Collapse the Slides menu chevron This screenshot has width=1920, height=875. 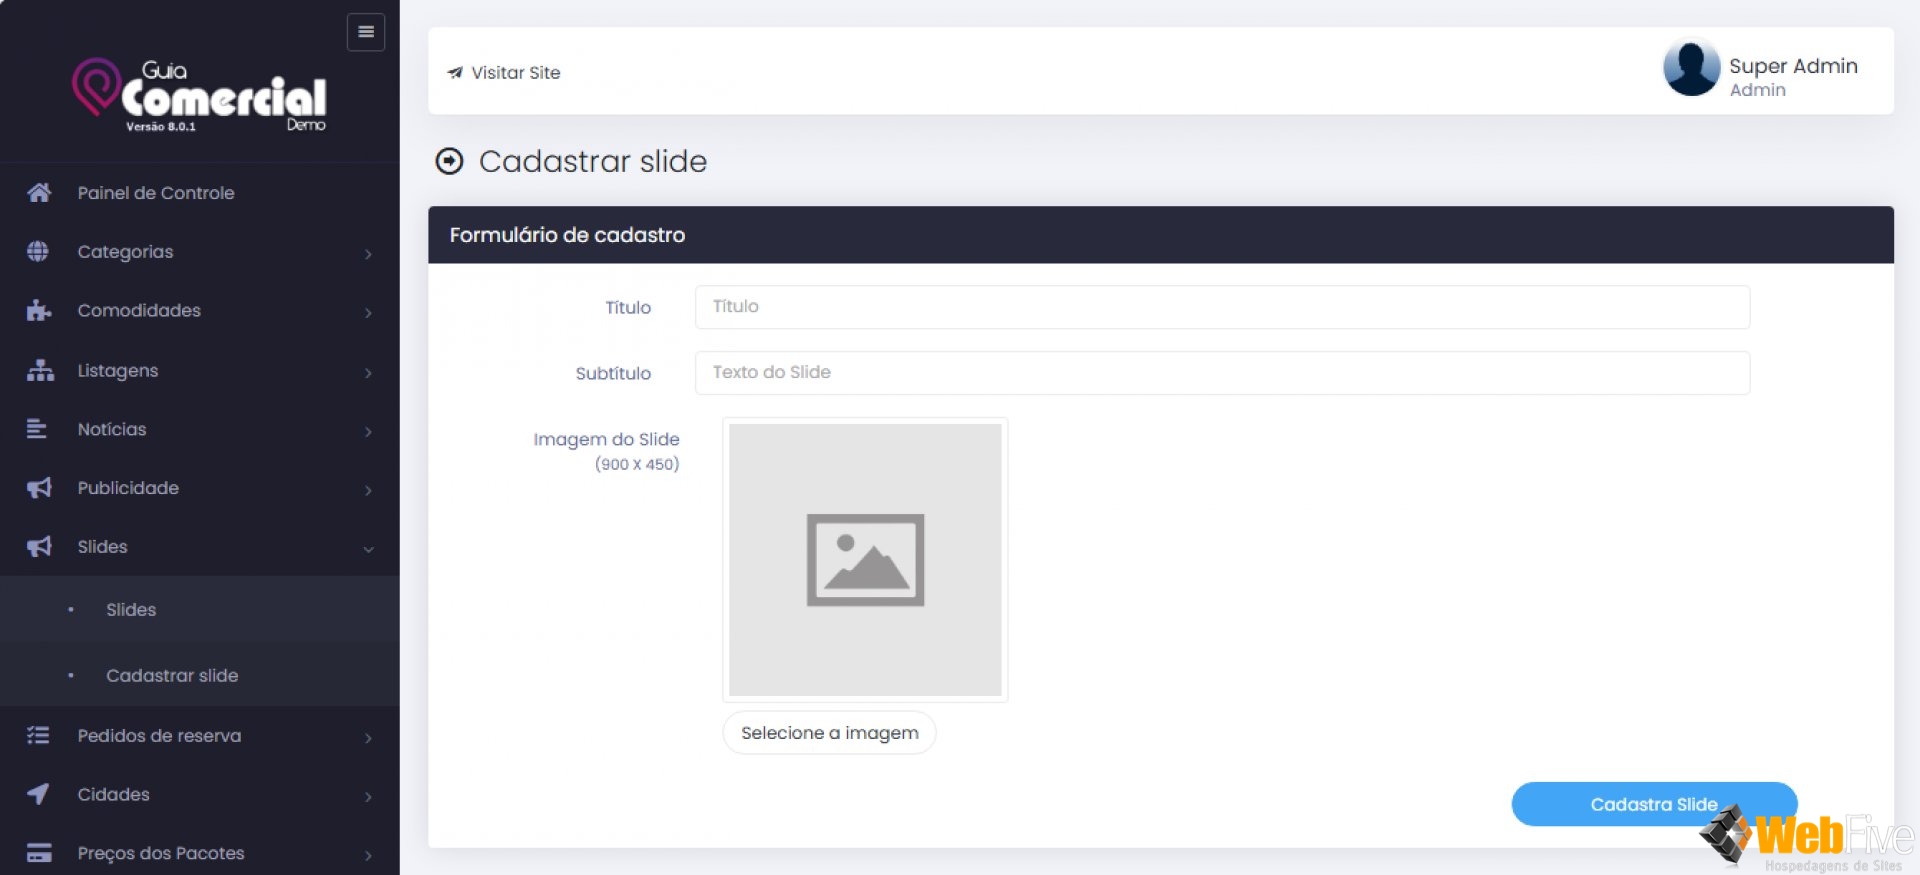(x=368, y=549)
